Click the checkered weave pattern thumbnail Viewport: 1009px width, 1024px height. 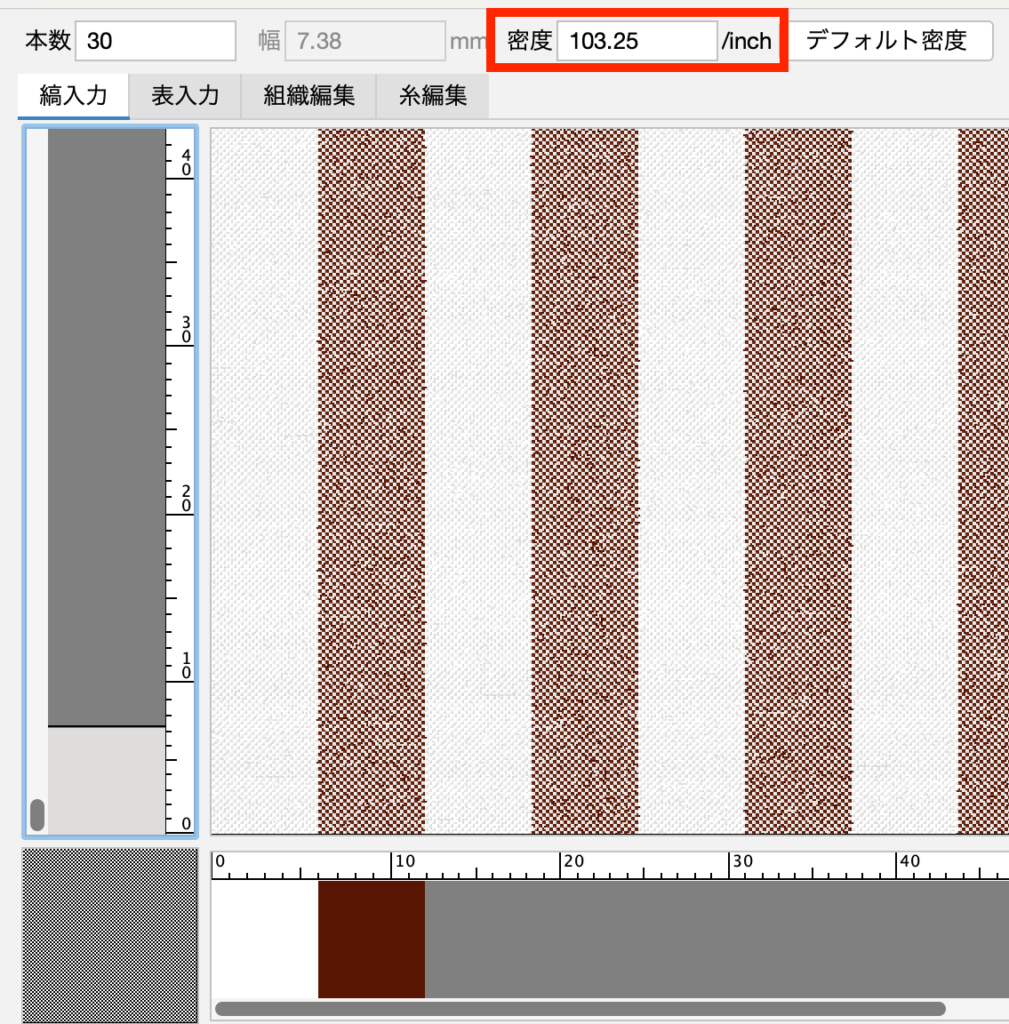pos(110,935)
